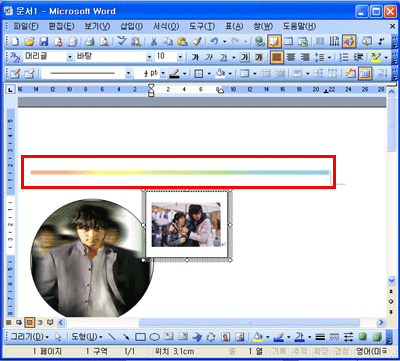Click the Save icon in the toolbar
The height and width of the screenshot is (361, 400).
[44, 41]
